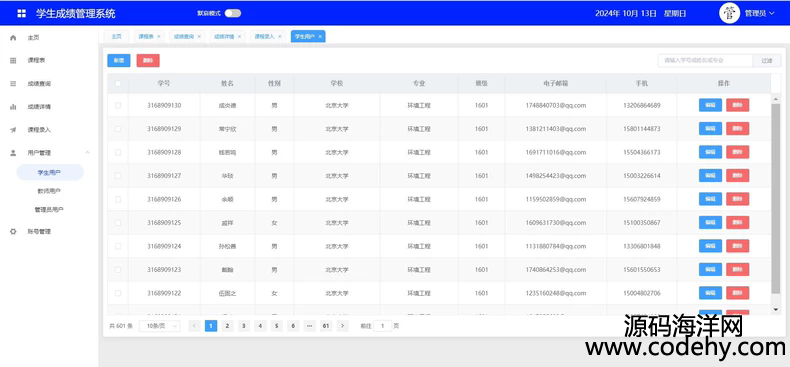Close the 课程表 tab with its x
790x367 pixels.
click(159, 36)
